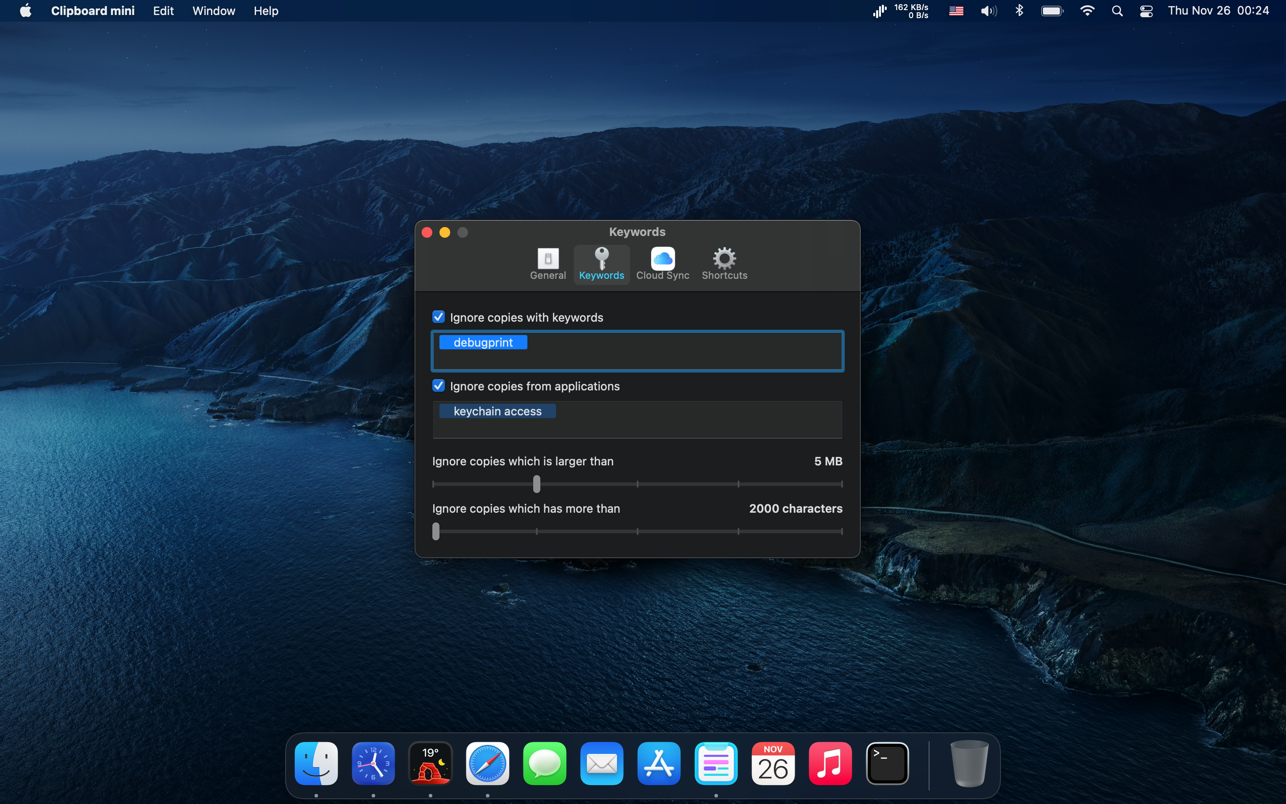Disable Ignore copies with keywords
The image size is (1286, 804).
pos(438,317)
